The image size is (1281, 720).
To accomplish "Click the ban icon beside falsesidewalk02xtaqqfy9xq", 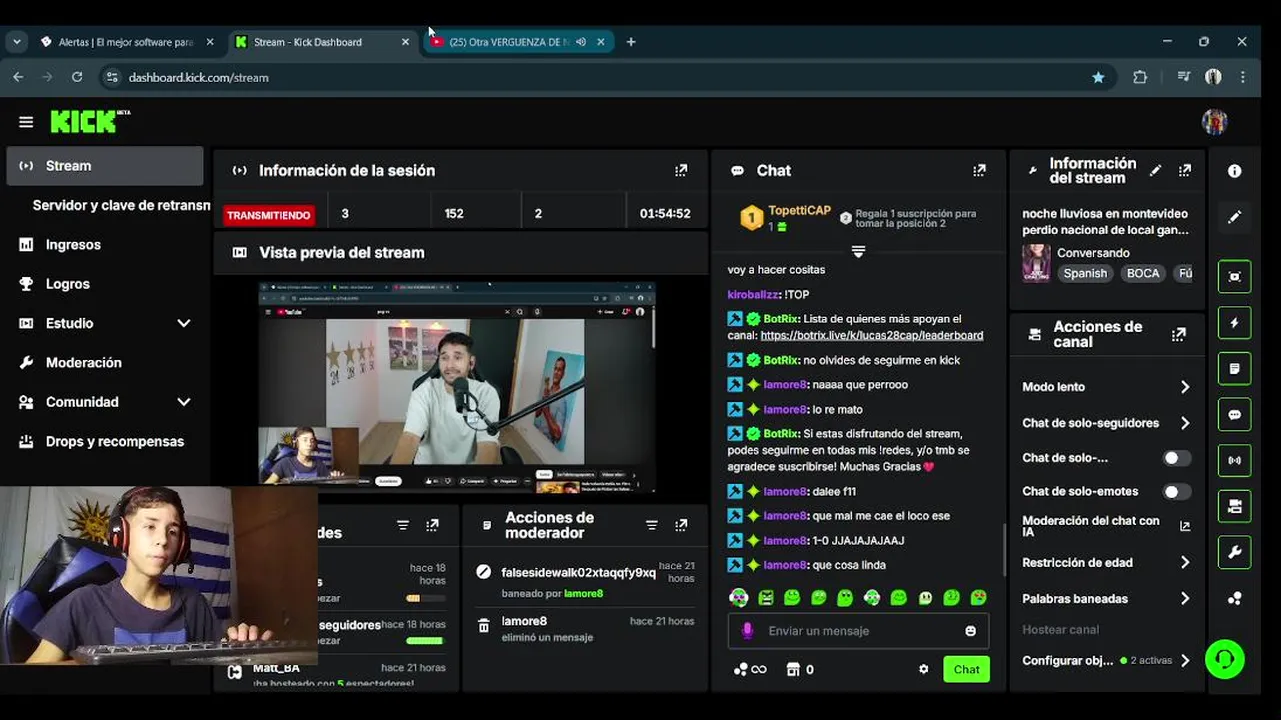I will (x=484, y=572).
